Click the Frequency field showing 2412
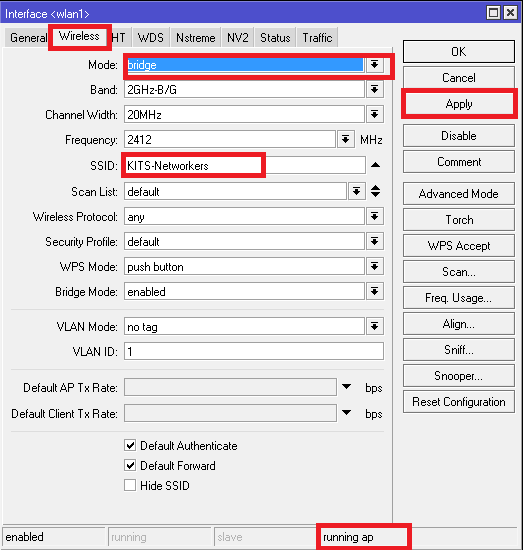The height and width of the screenshot is (550, 523). [x=230, y=140]
